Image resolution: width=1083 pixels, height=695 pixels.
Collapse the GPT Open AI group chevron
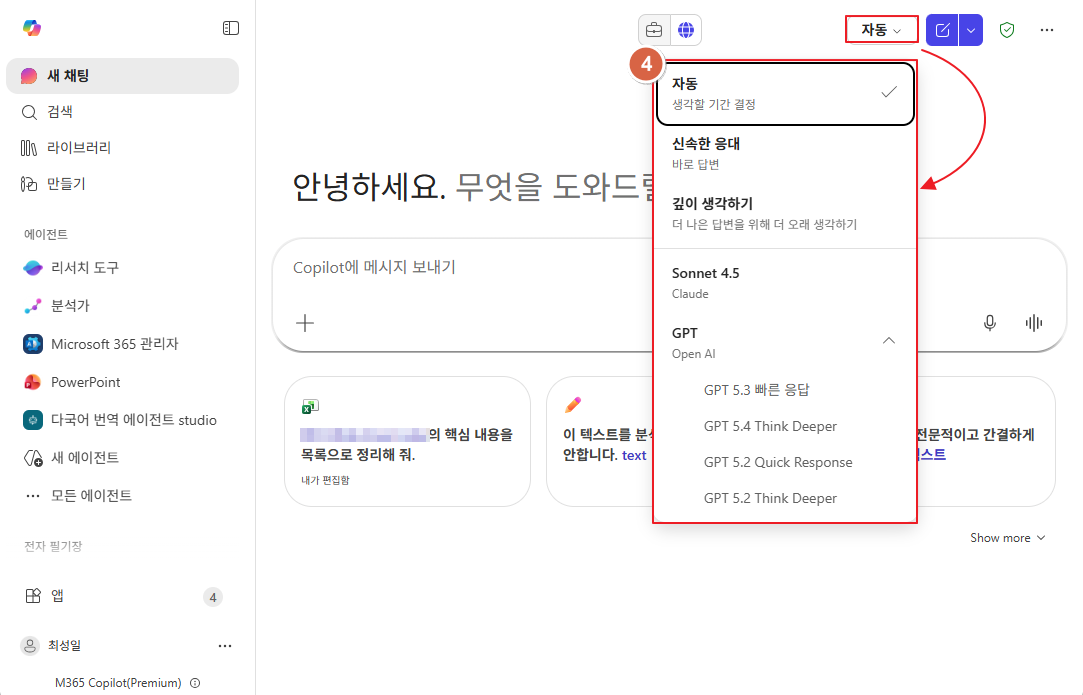coord(889,341)
